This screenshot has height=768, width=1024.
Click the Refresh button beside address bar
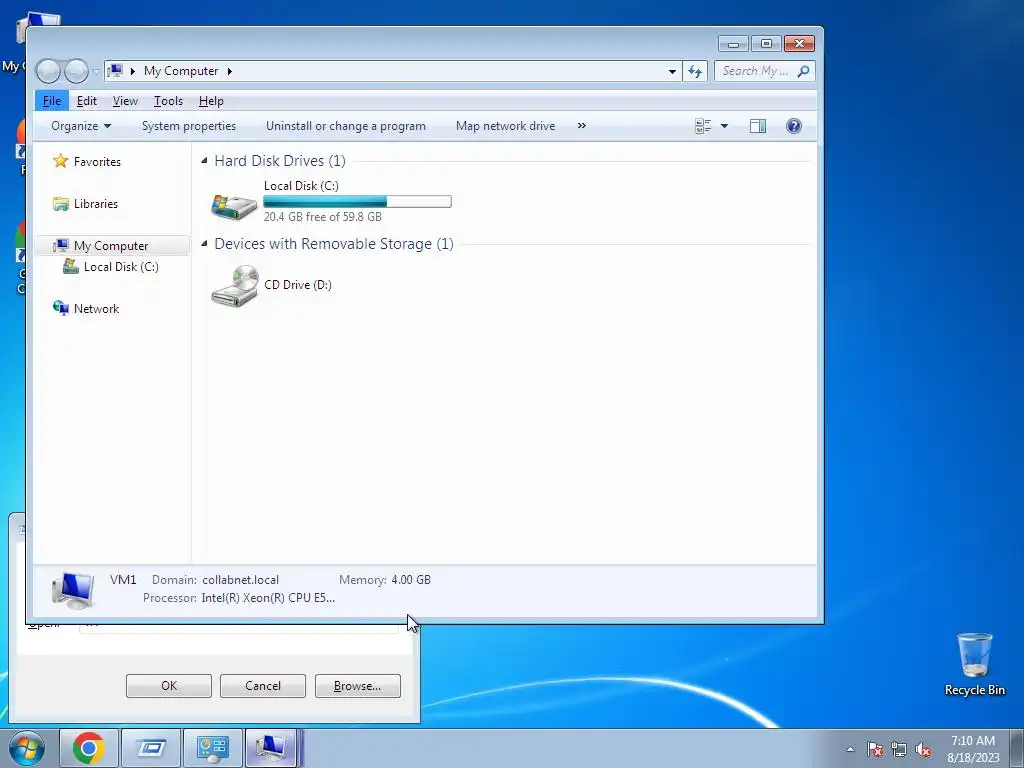pyautogui.click(x=695, y=71)
